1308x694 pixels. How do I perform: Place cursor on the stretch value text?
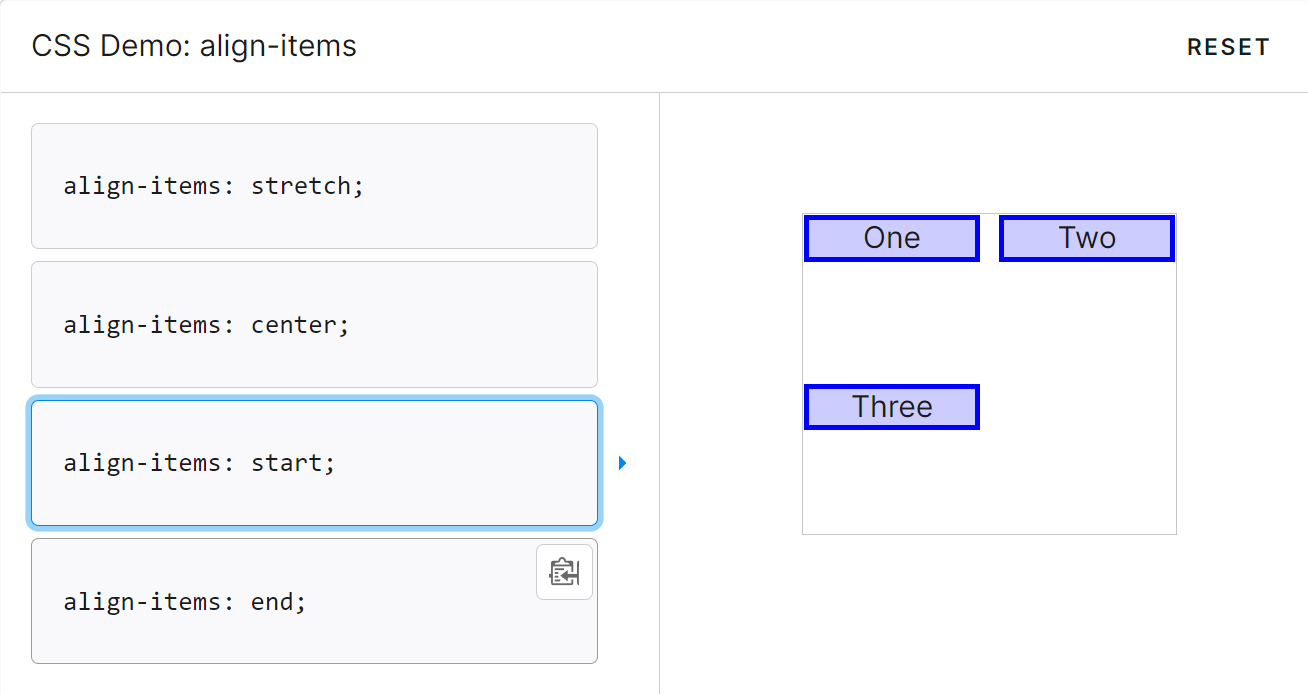(308, 186)
